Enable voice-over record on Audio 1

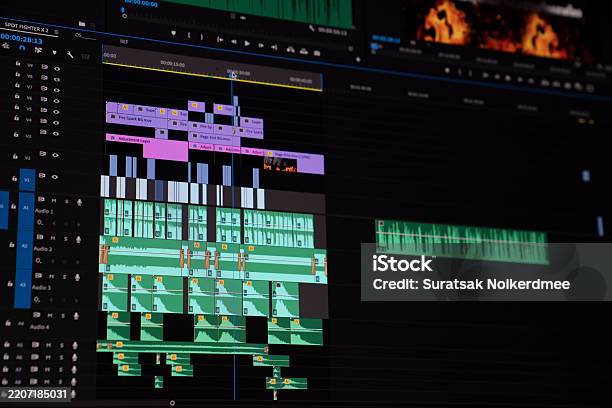pyautogui.click(x=79, y=202)
